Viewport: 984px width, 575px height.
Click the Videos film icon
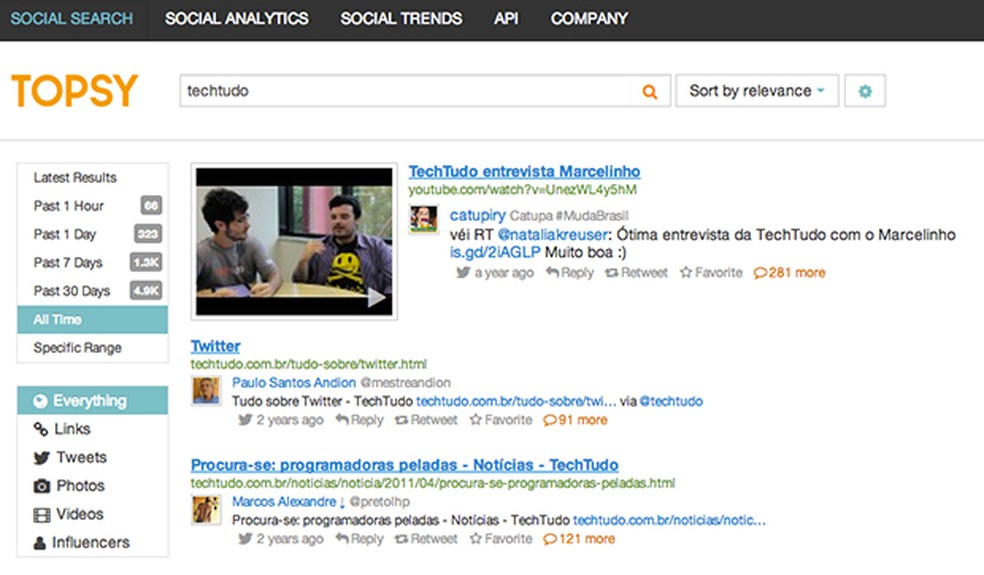click(x=41, y=515)
